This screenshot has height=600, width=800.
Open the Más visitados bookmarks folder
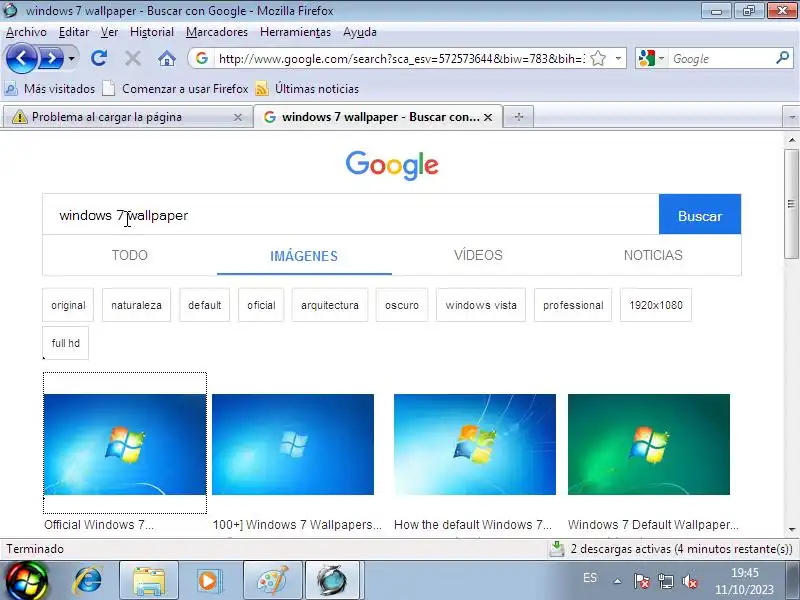pyautogui.click(x=50, y=89)
